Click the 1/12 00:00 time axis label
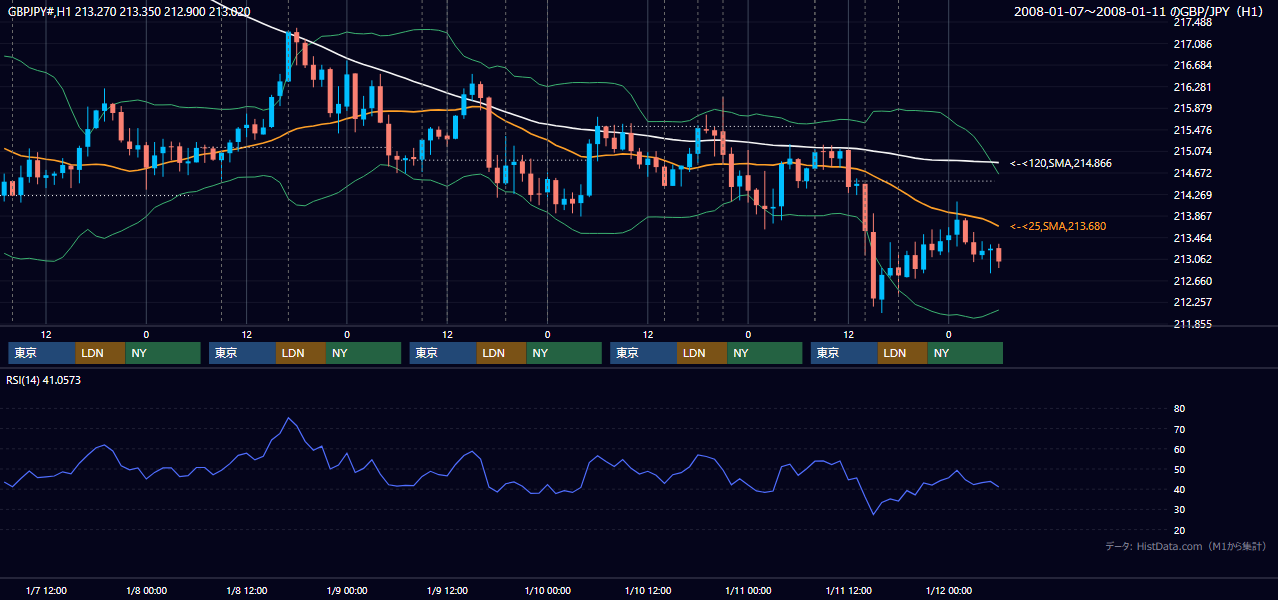Viewport: 1278px width, 600px height. click(x=948, y=591)
